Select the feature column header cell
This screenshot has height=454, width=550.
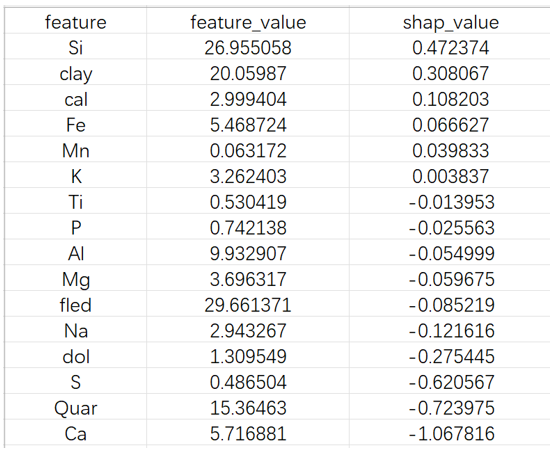tap(75, 21)
